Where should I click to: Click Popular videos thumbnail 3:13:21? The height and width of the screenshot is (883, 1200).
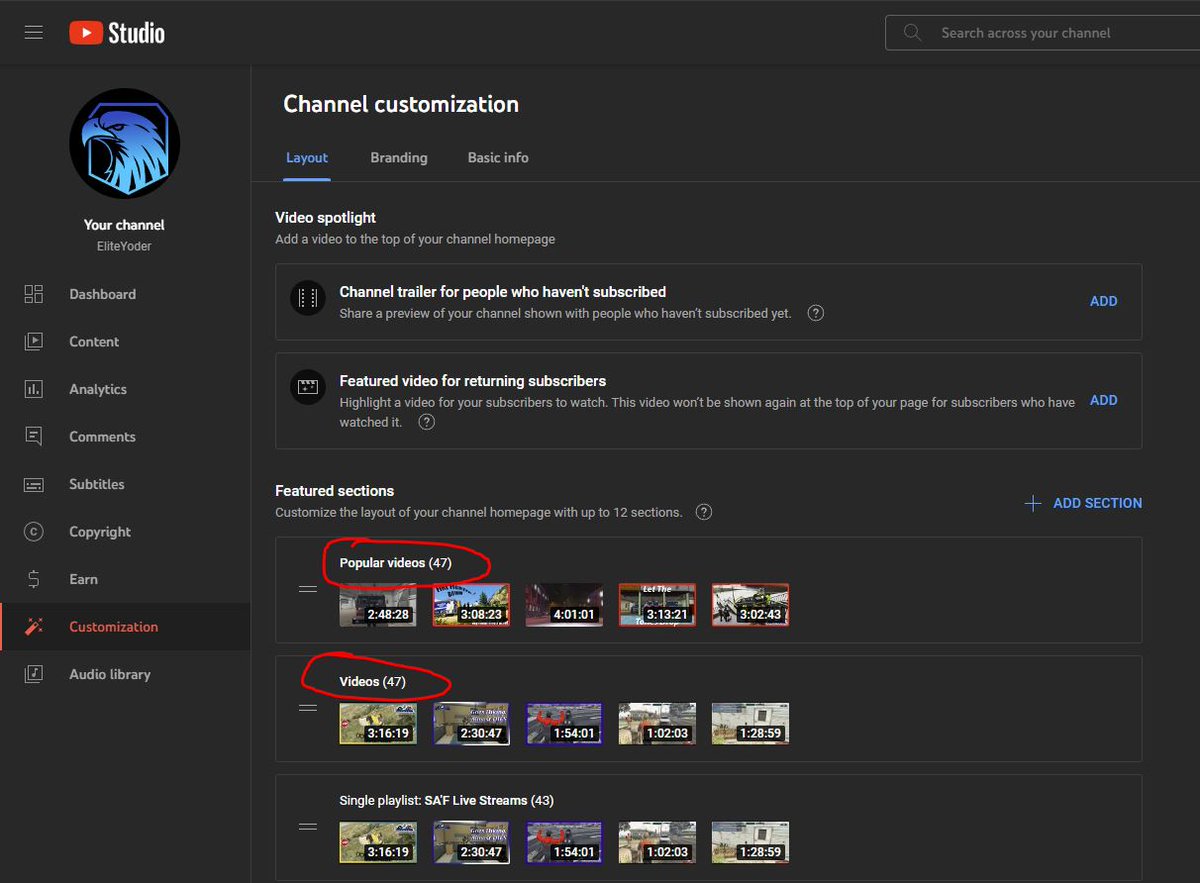[657, 605]
